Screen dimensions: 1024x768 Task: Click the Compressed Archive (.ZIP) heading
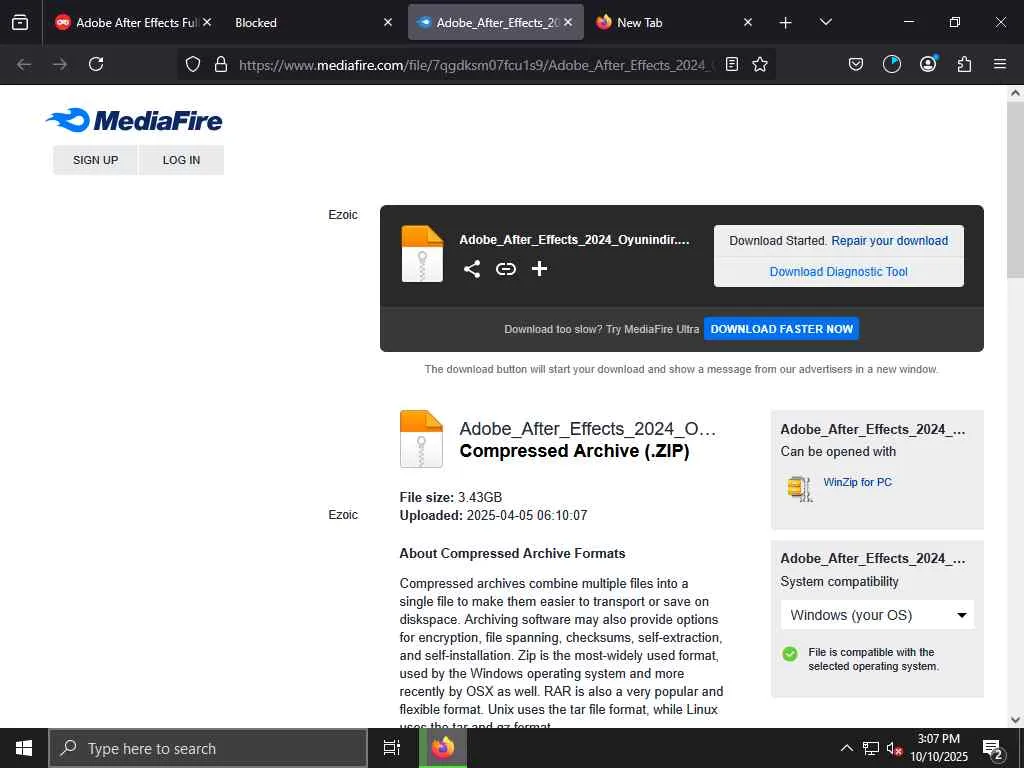click(575, 451)
